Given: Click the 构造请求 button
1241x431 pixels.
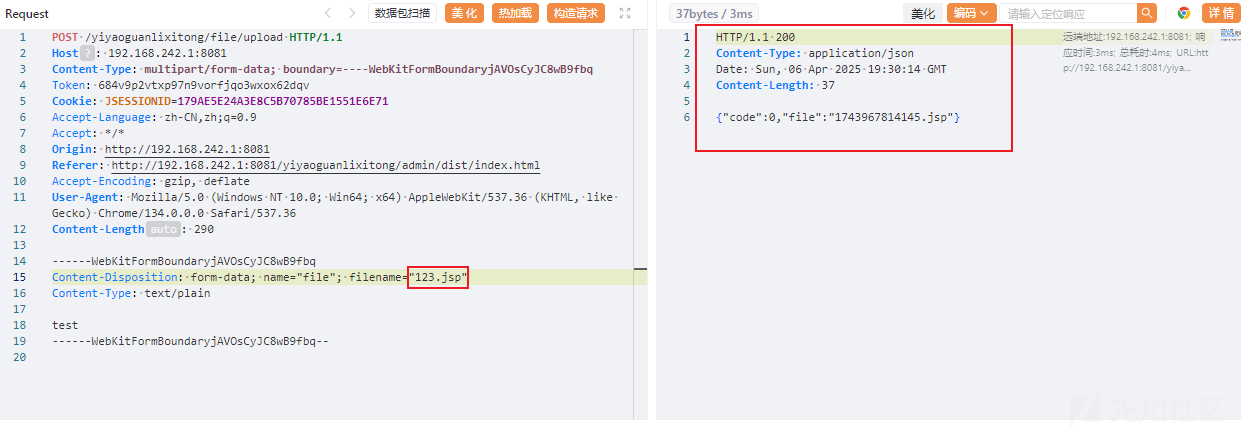Looking at the screenshot, I should point(576,13).
